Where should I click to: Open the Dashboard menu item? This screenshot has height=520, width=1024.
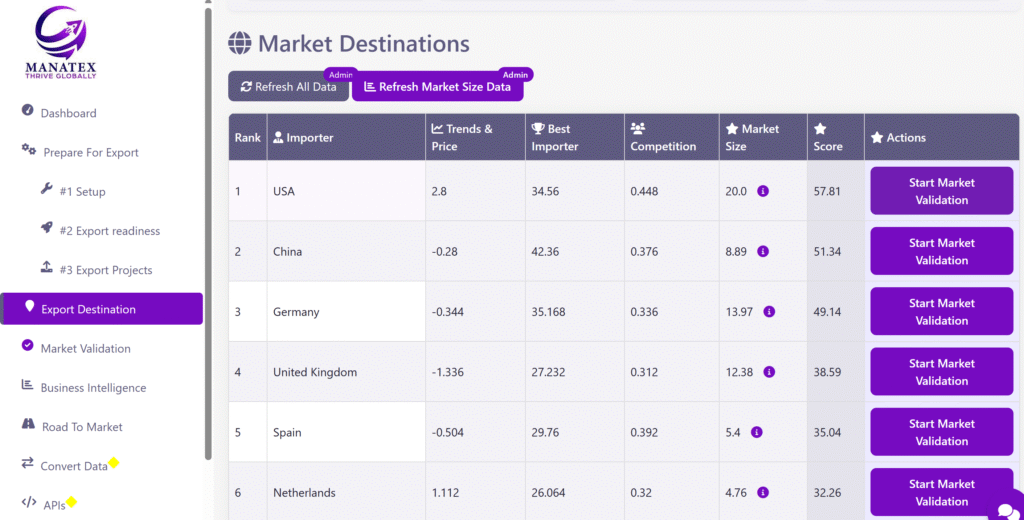(x=68, y=113)
